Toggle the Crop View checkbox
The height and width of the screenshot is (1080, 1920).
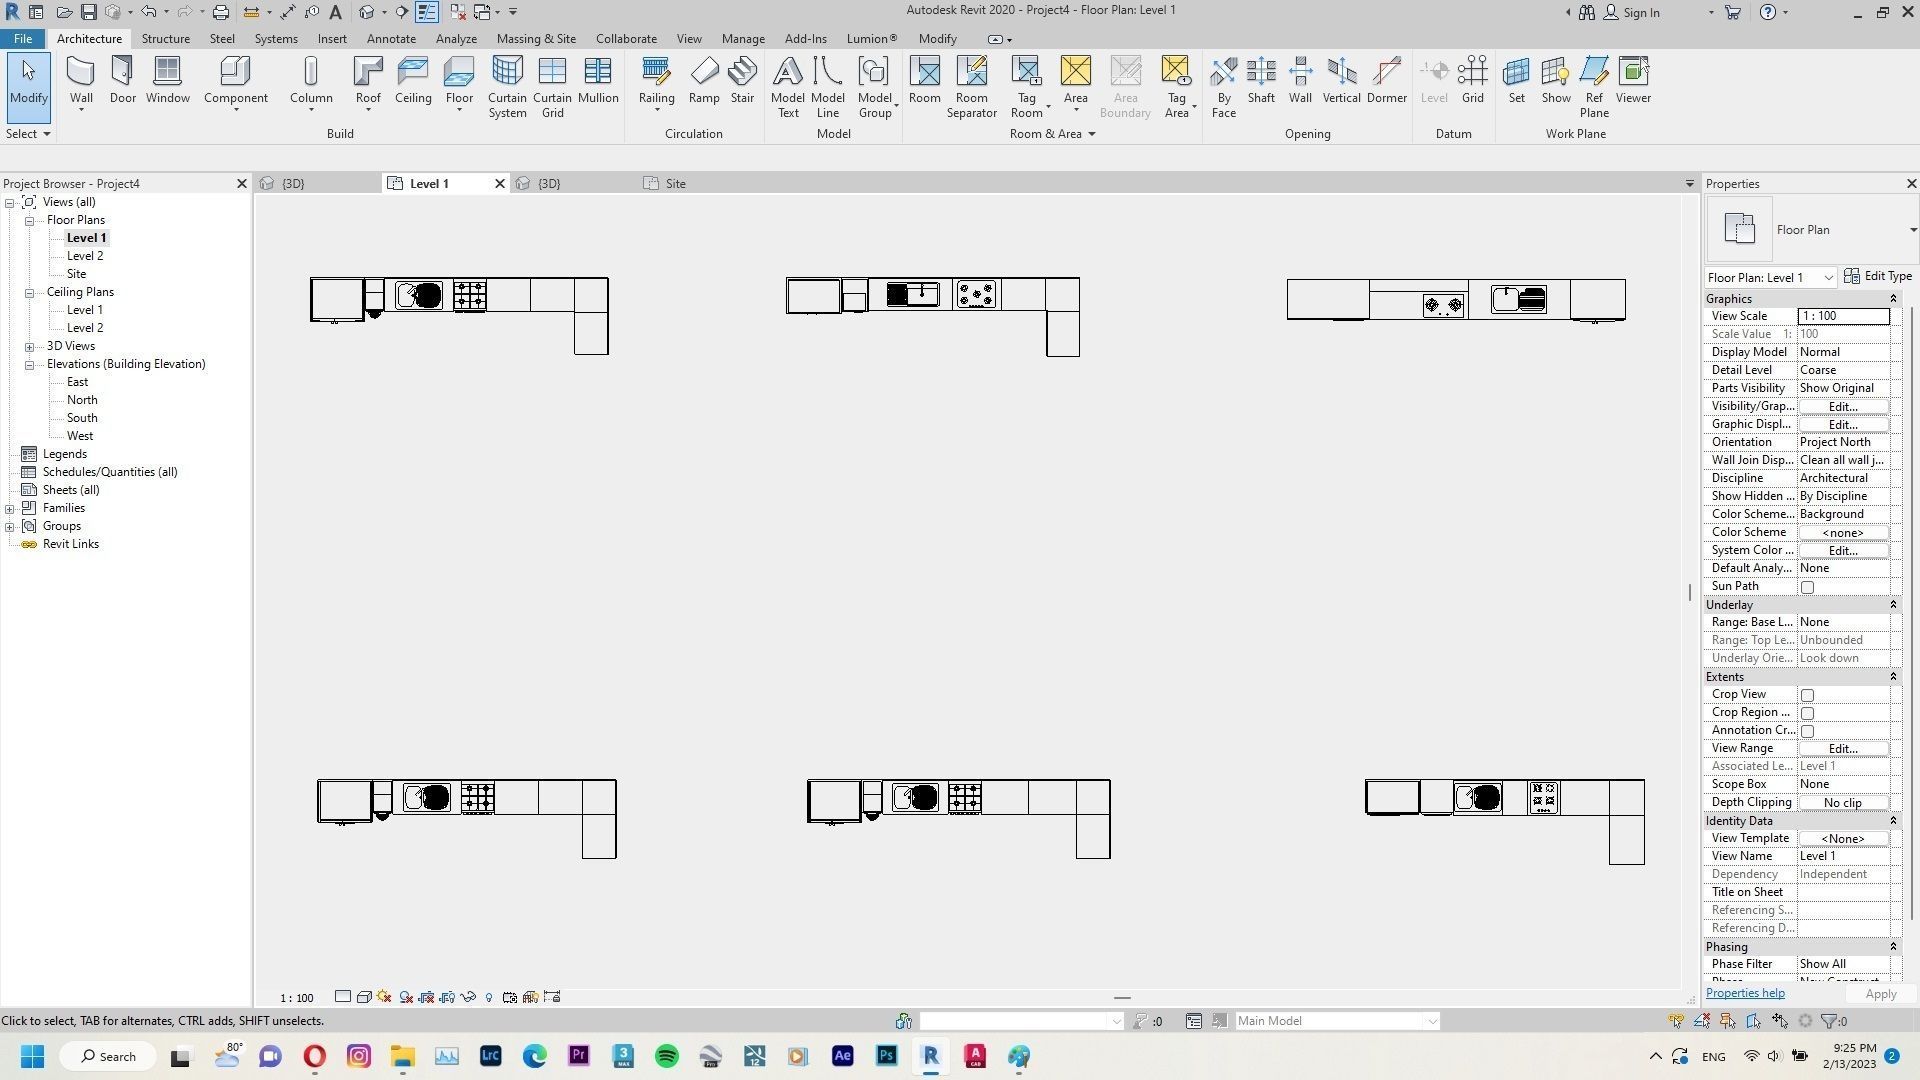click(1807, 695)
